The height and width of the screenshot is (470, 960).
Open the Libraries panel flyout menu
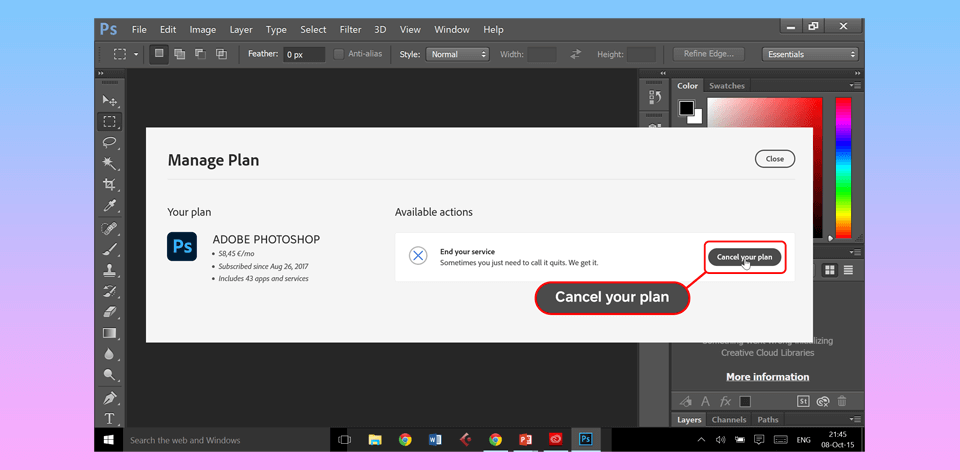click(855, 252)
